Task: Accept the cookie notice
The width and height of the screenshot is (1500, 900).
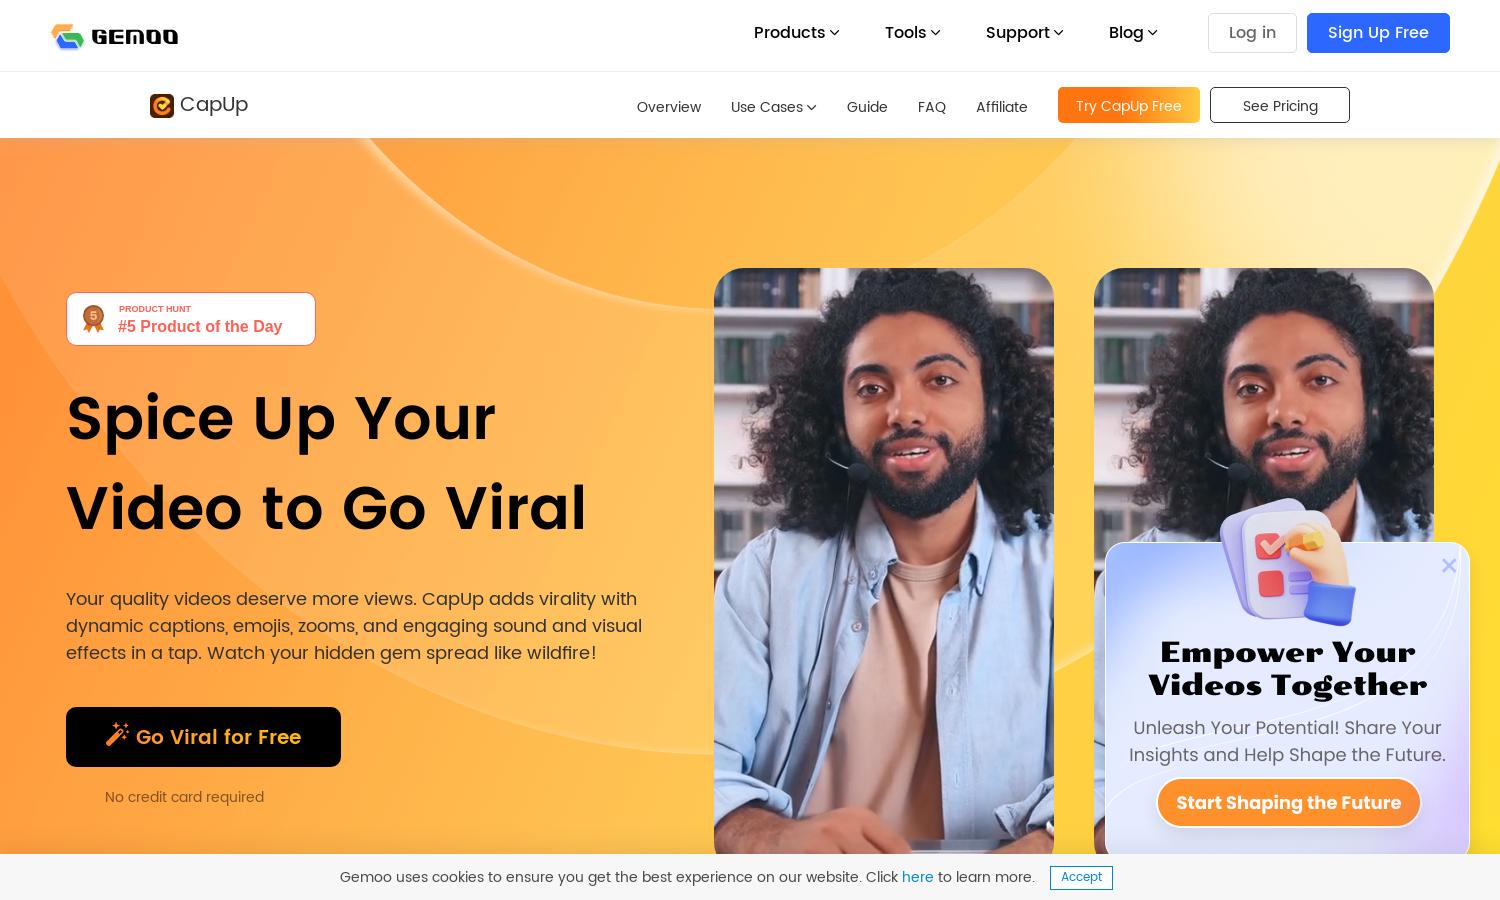Action: 1081,877
